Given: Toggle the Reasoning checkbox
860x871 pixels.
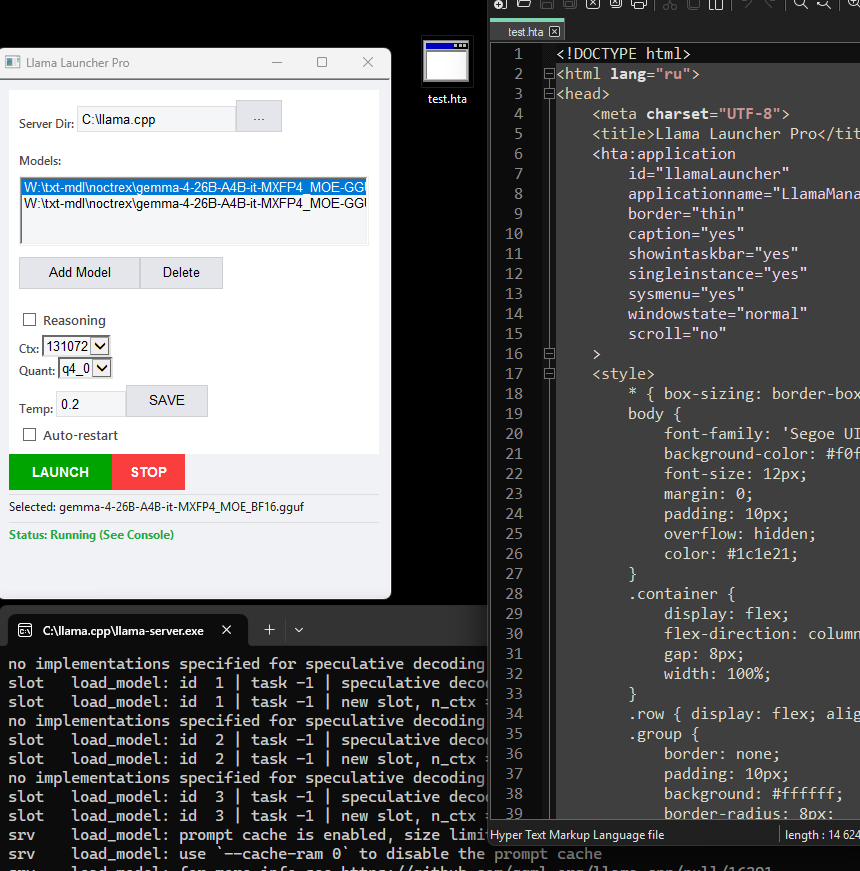Looking at the screenshot, I should (x=29, y=320).
